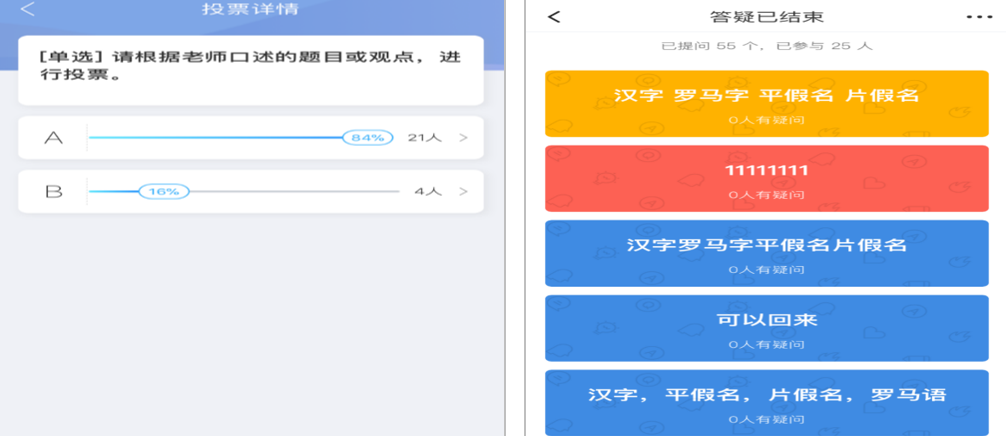Tap the back arrow beside 答疑已结束
Image resolution: width=1006 pixels, height=436 pixels.
(x=554, y=17)
